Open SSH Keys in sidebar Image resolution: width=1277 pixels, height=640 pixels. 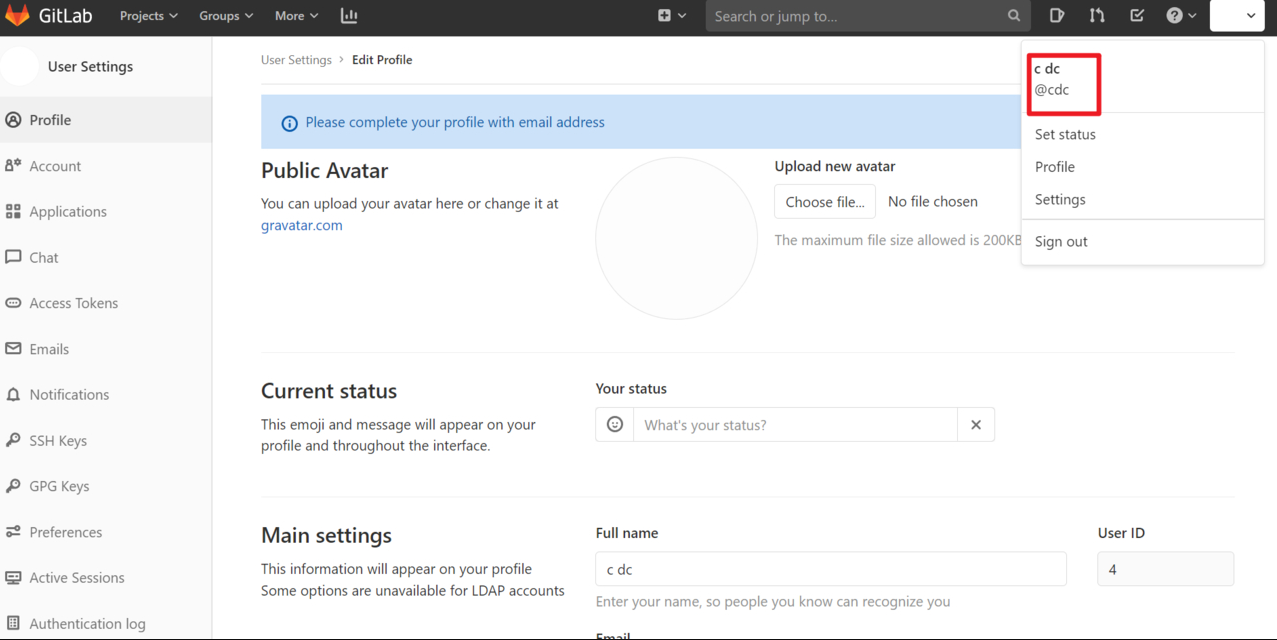58,441
